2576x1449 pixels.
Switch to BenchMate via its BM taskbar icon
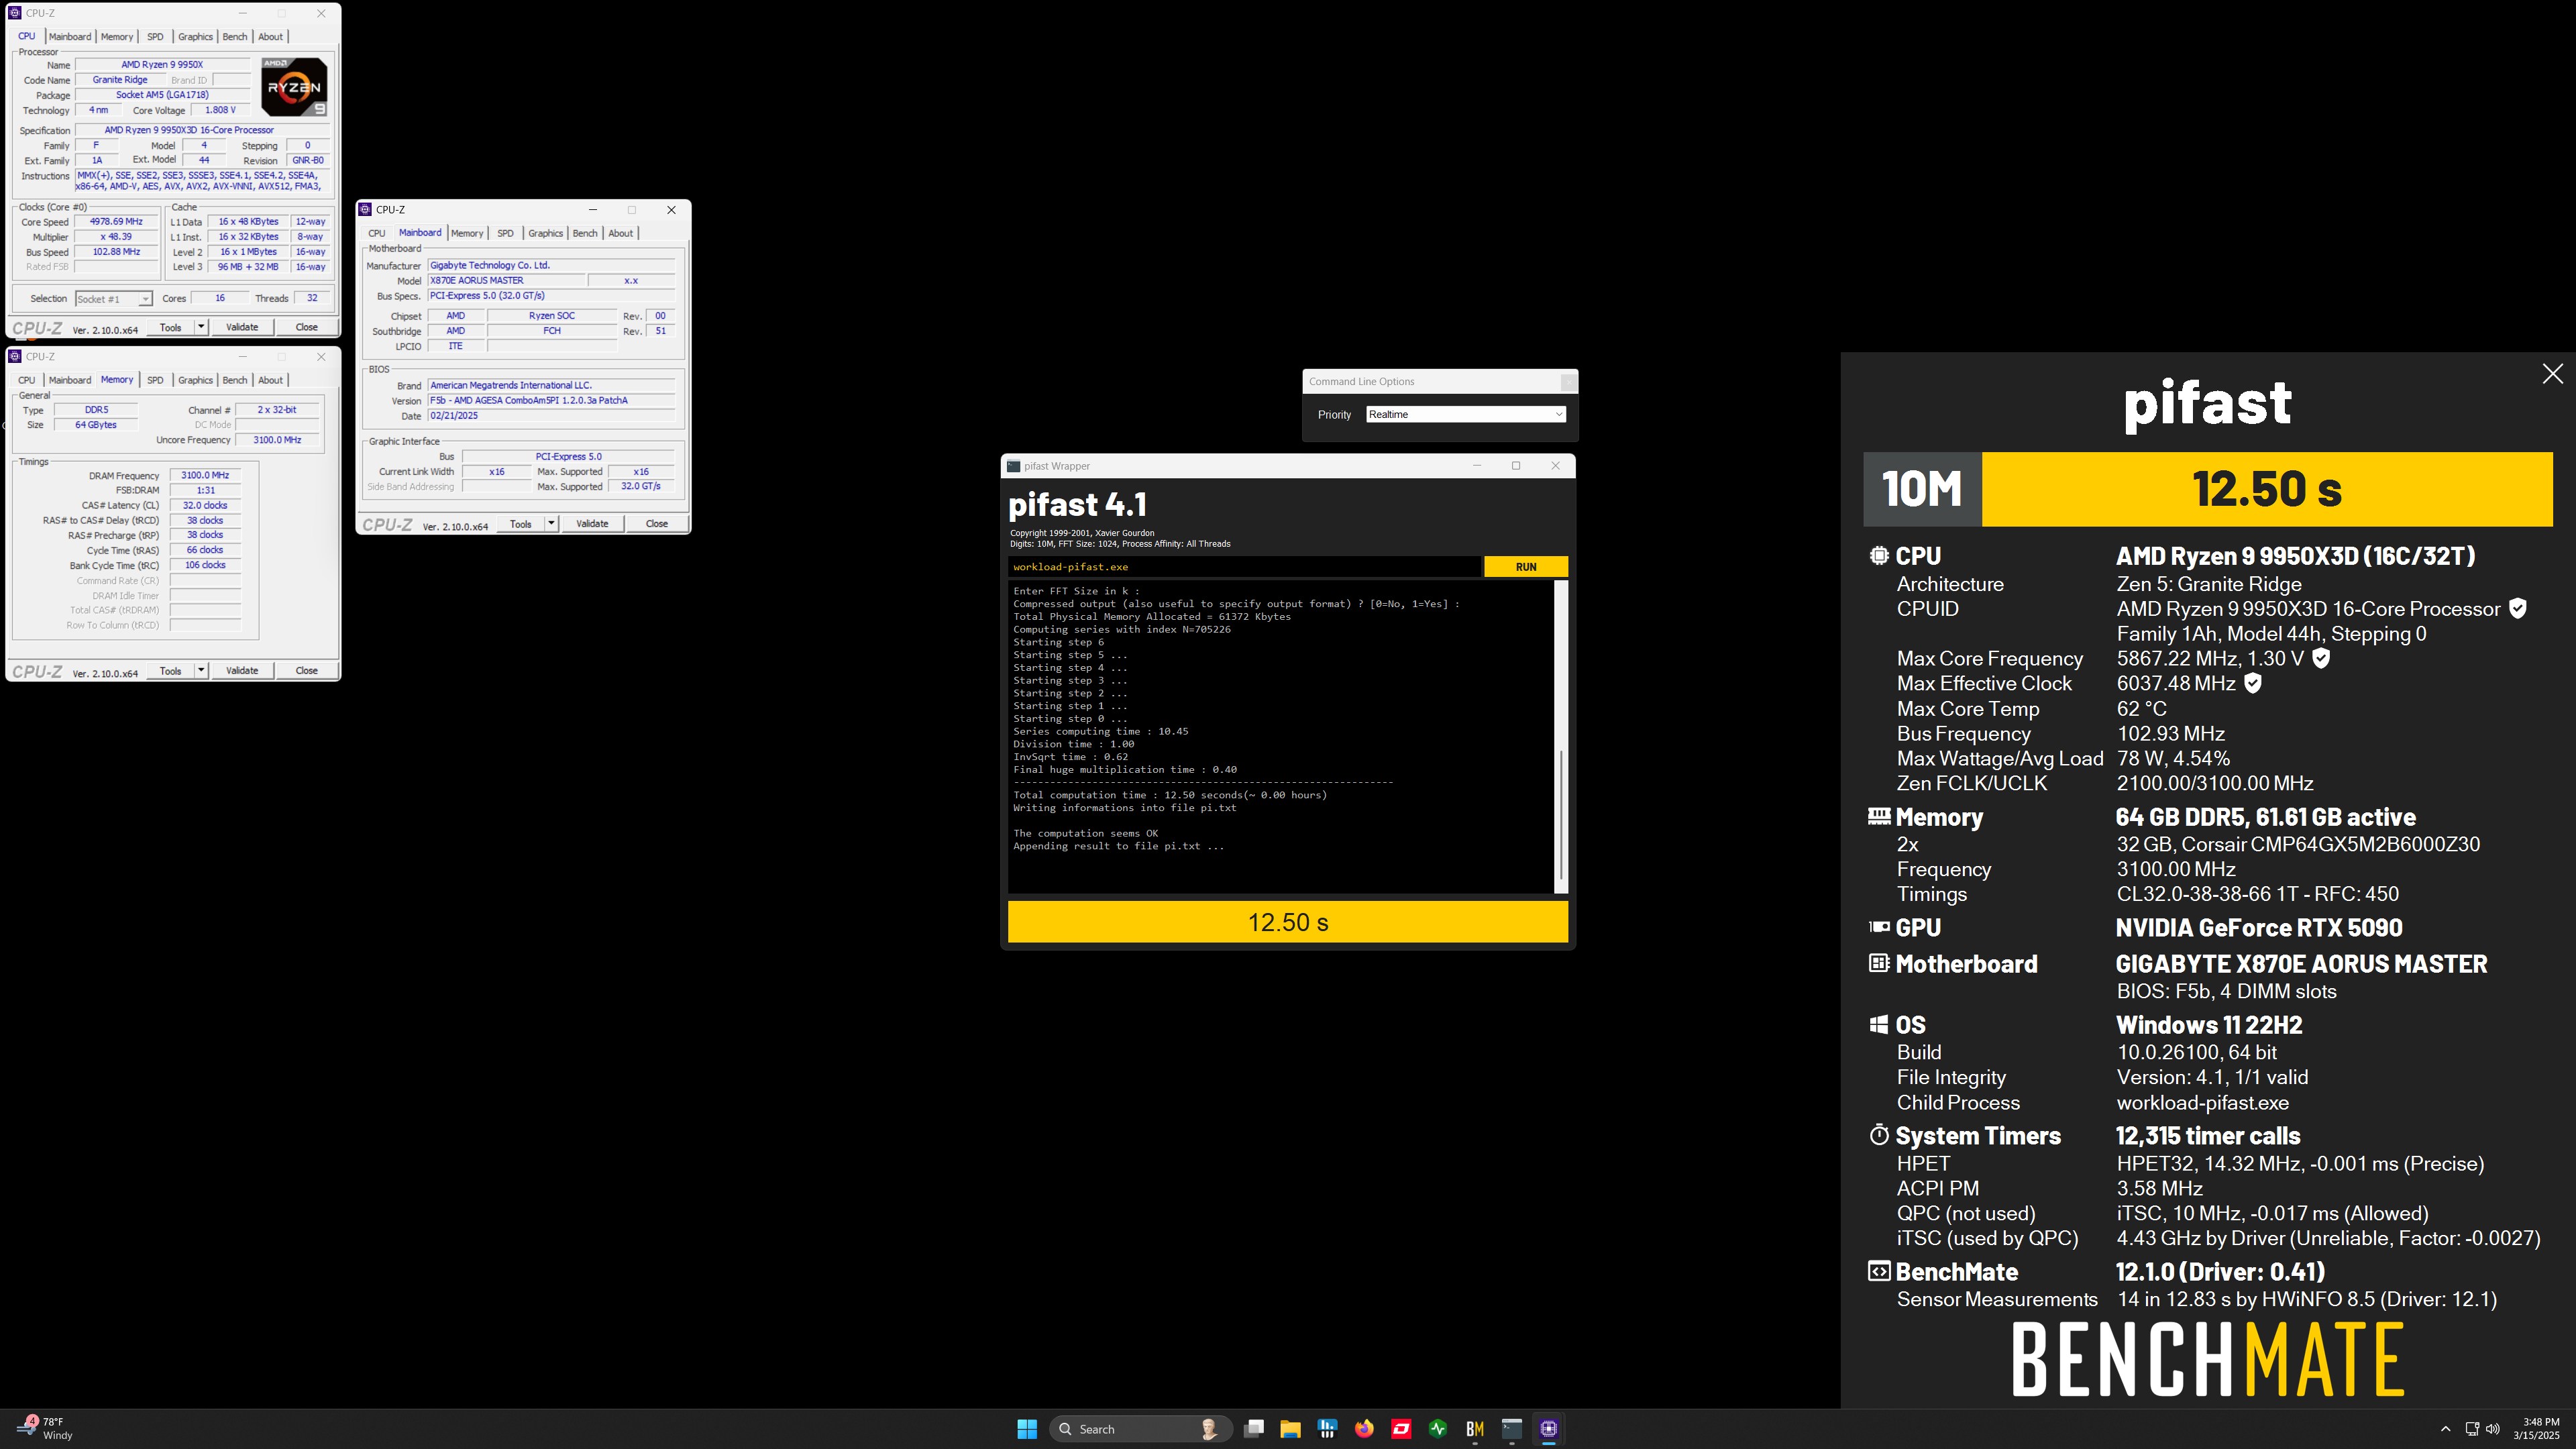[1475, 1429]
